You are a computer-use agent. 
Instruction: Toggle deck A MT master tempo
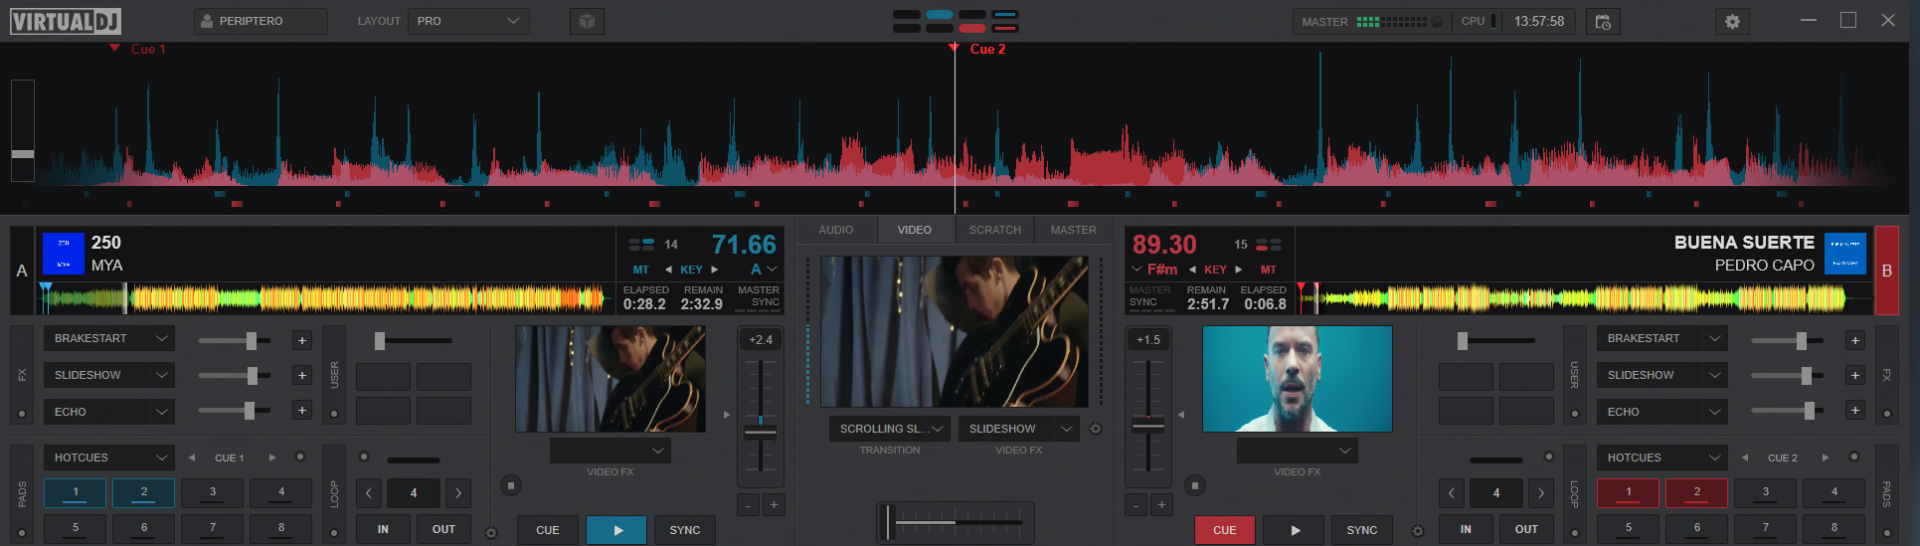coord(641,270)
